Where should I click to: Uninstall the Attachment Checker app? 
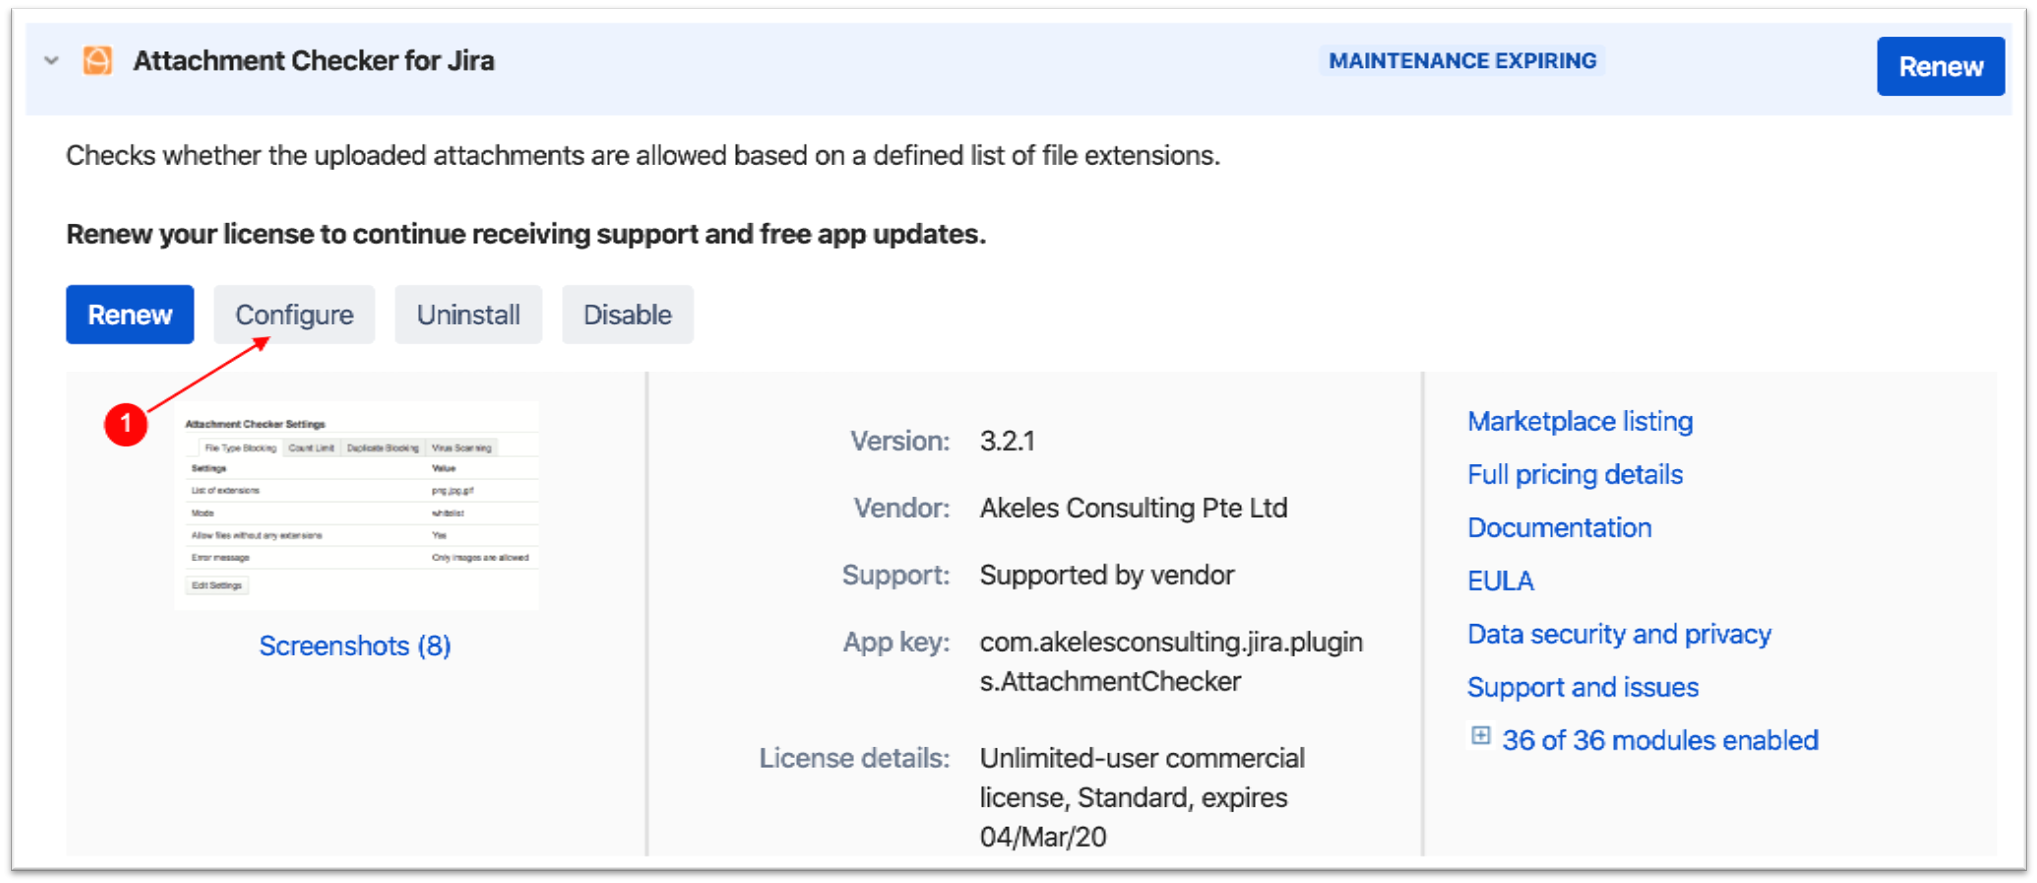468,315
